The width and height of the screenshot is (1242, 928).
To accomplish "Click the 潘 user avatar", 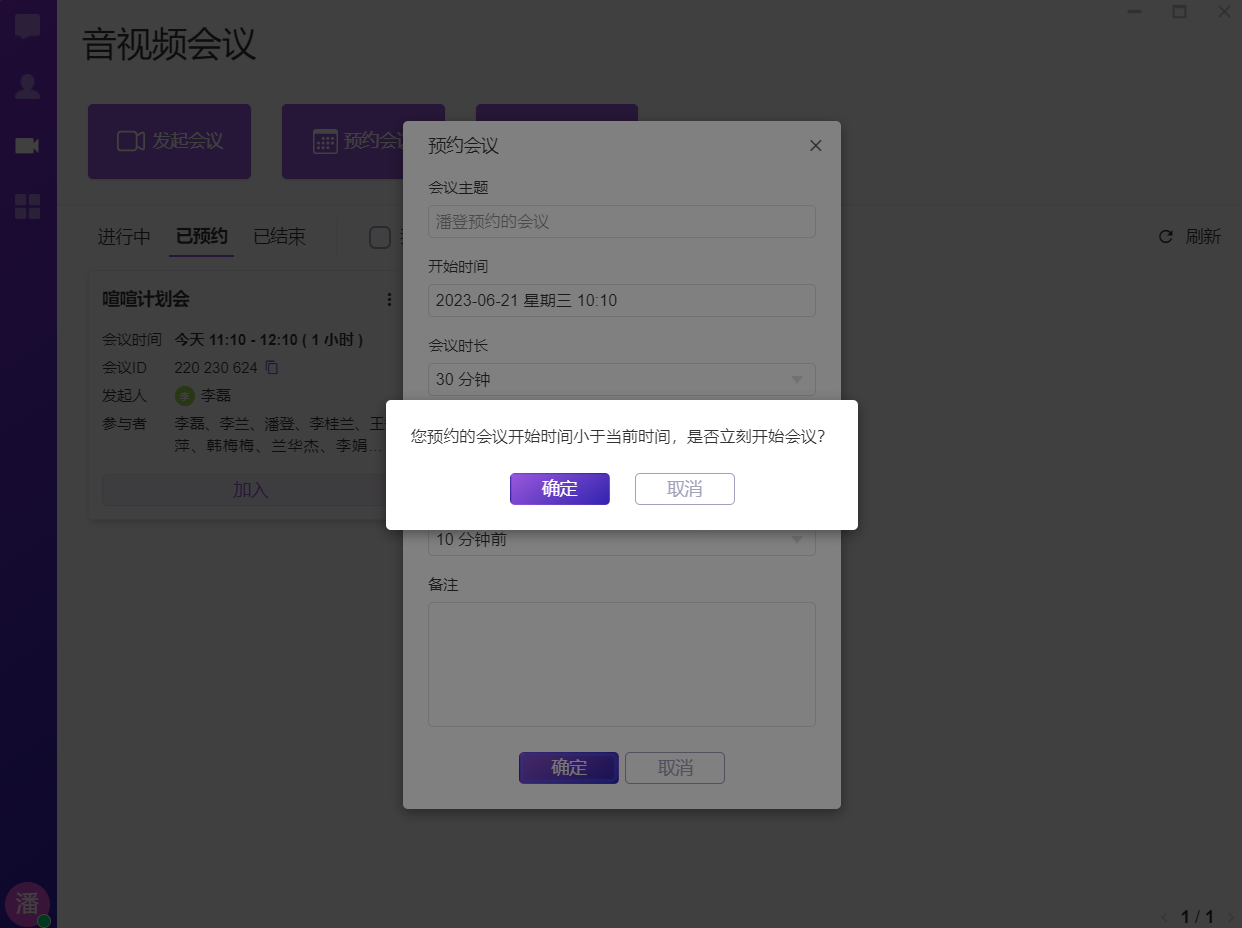I will tap(27, 903).
